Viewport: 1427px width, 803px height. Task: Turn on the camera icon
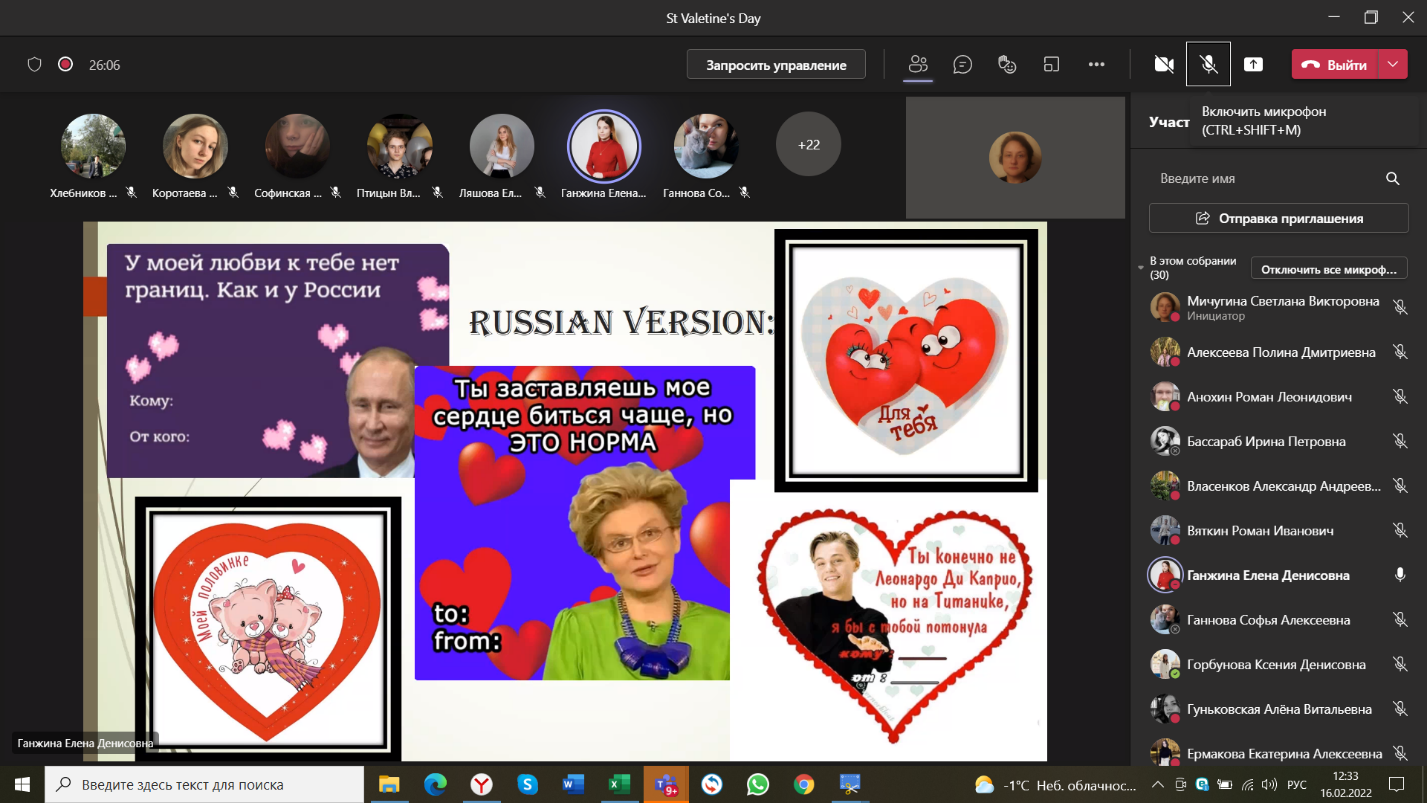[1163, 63]
